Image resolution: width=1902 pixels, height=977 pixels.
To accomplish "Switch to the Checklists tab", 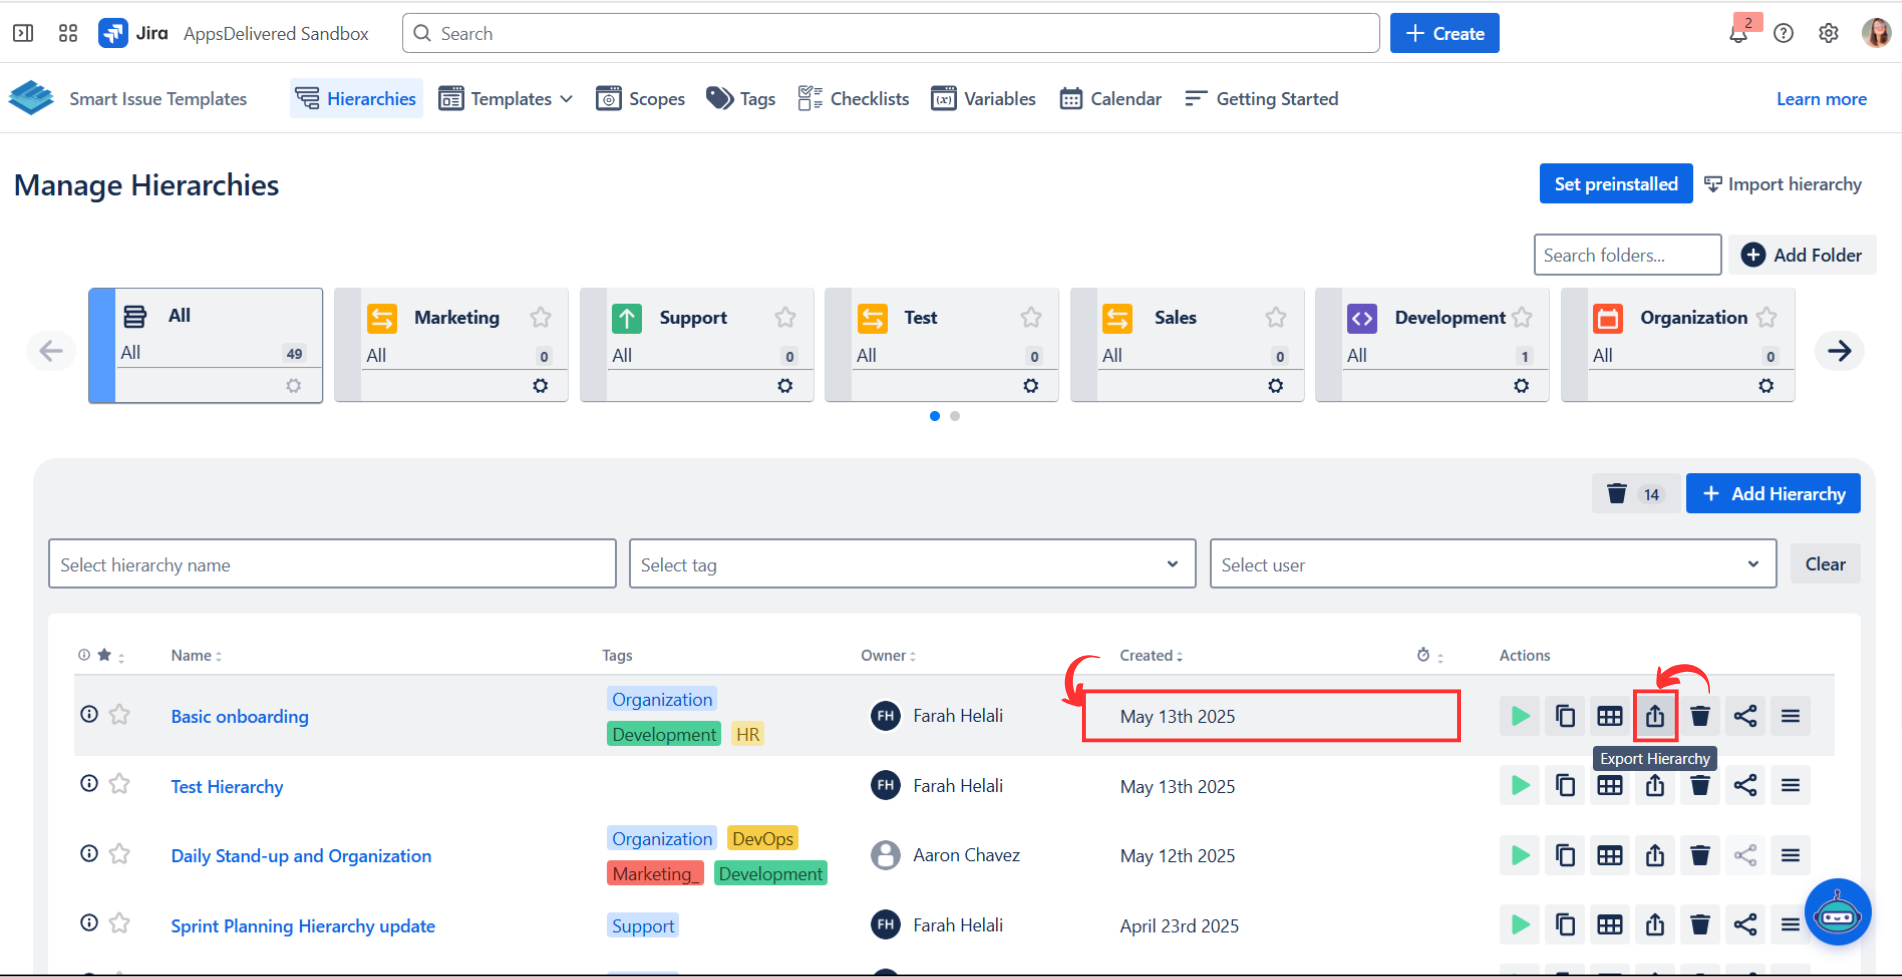I will (853, 99).
